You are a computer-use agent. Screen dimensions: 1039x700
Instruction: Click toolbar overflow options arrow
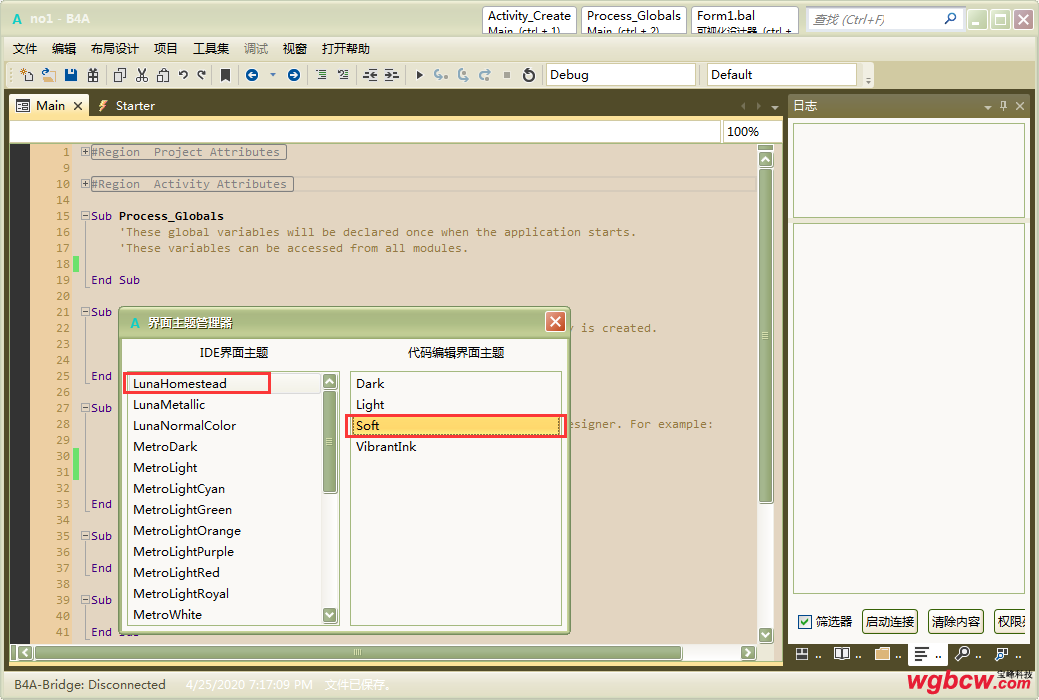[x=868, y=79]
